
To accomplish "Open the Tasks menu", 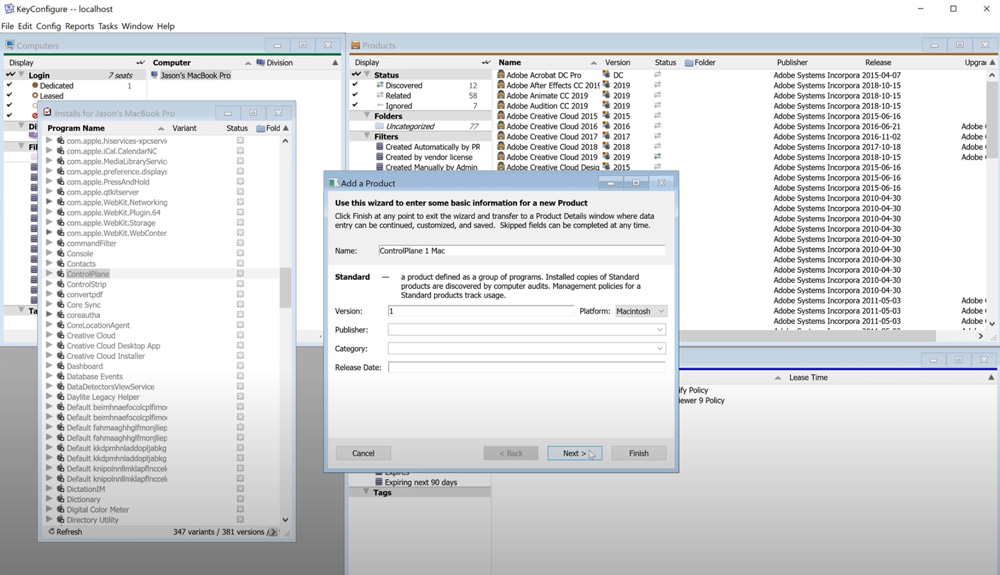I will click(x=108, y=26).
